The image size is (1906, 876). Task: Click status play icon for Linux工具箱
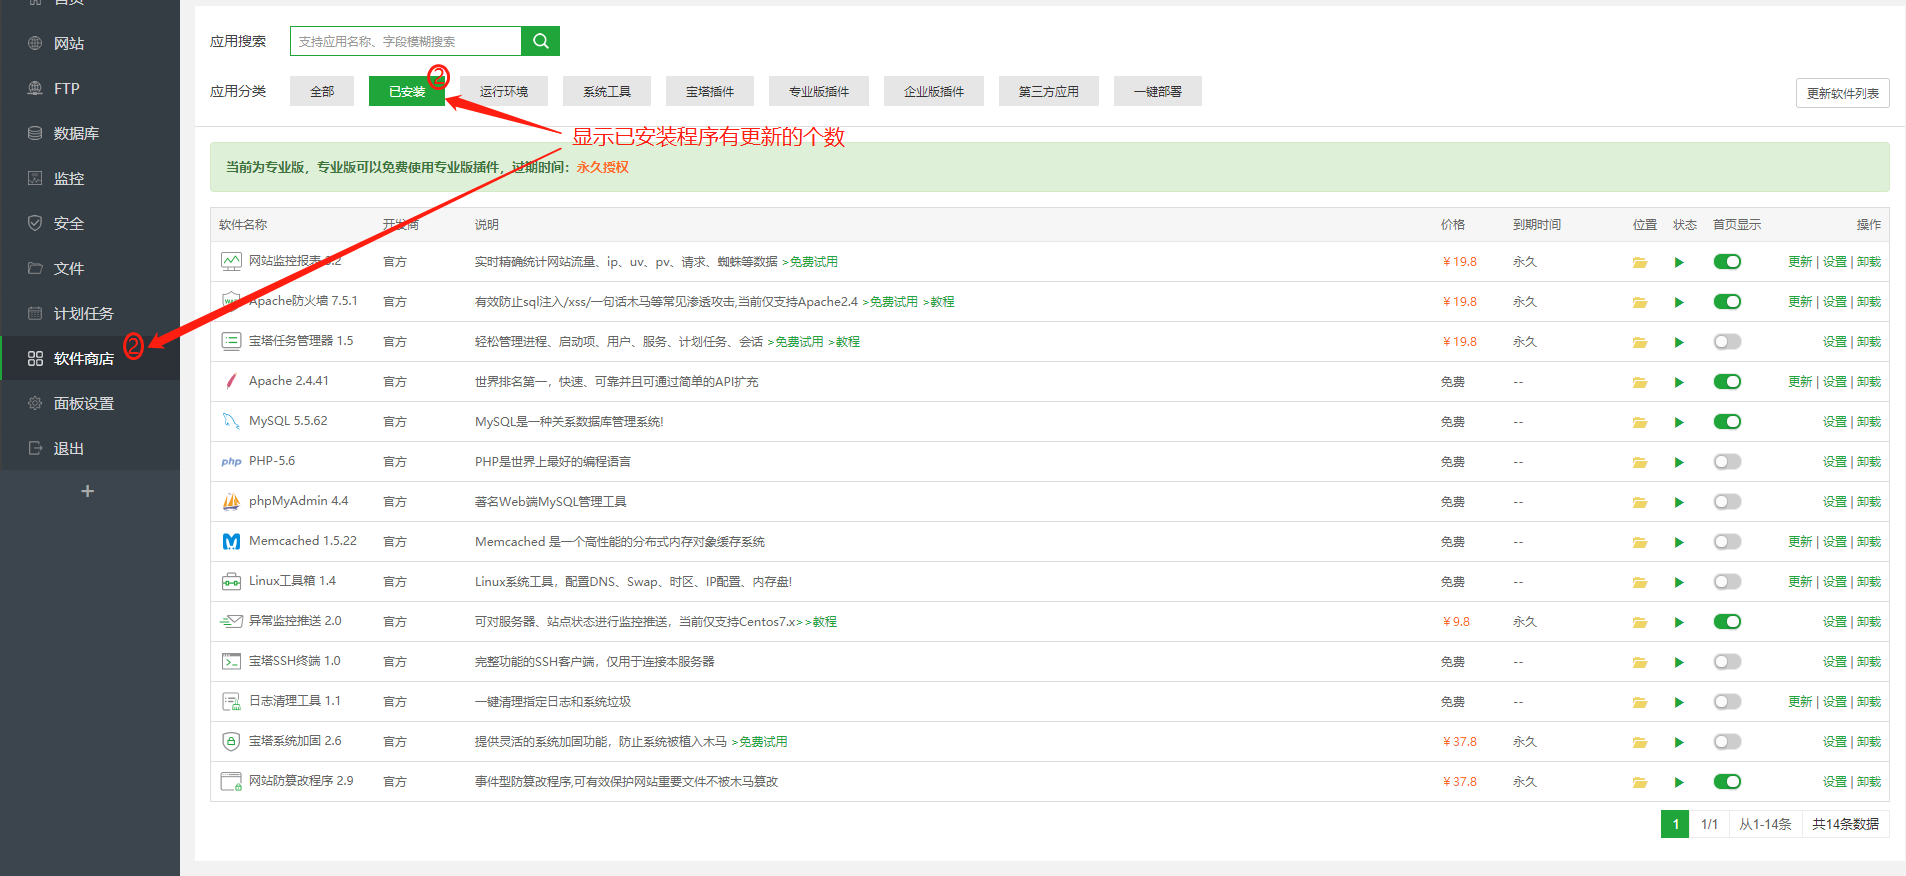pyautogui.click(x=1679, y=582)
